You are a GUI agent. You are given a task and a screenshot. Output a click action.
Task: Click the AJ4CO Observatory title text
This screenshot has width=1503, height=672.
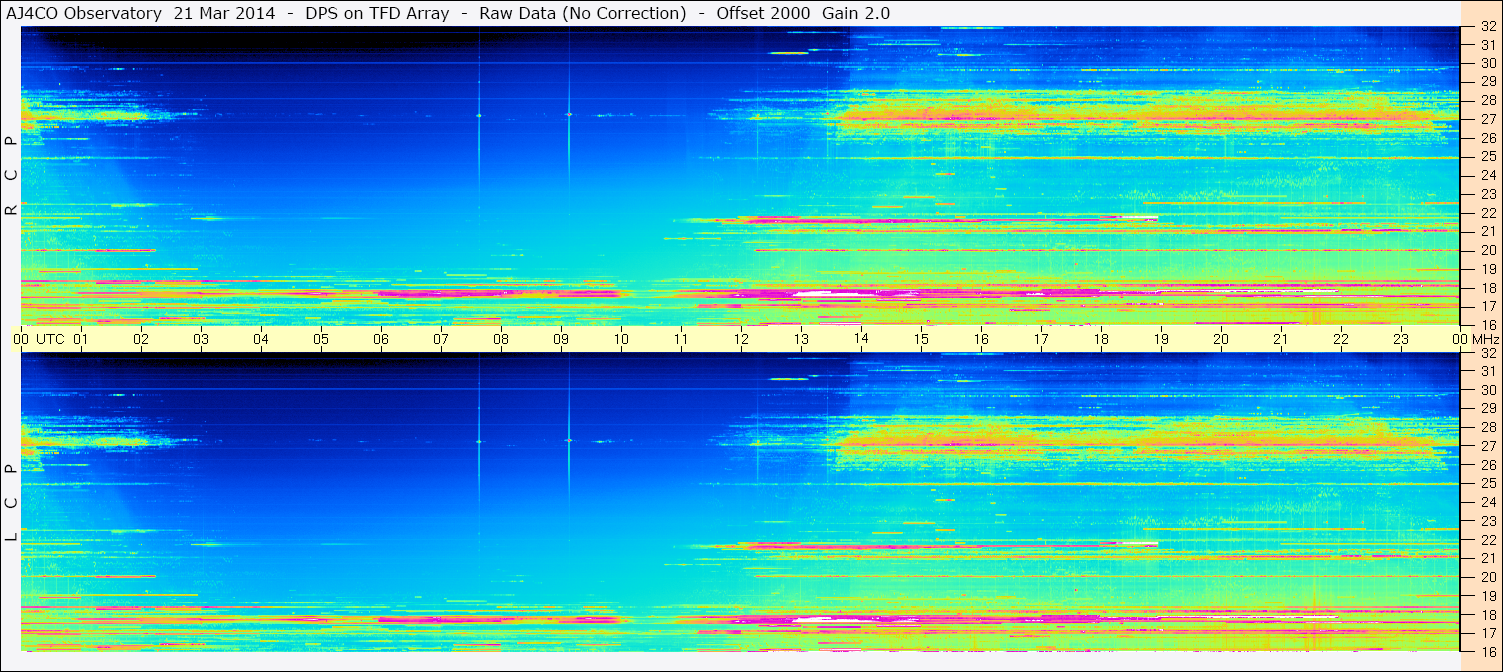pyautogui.click(x=84, y=13)
